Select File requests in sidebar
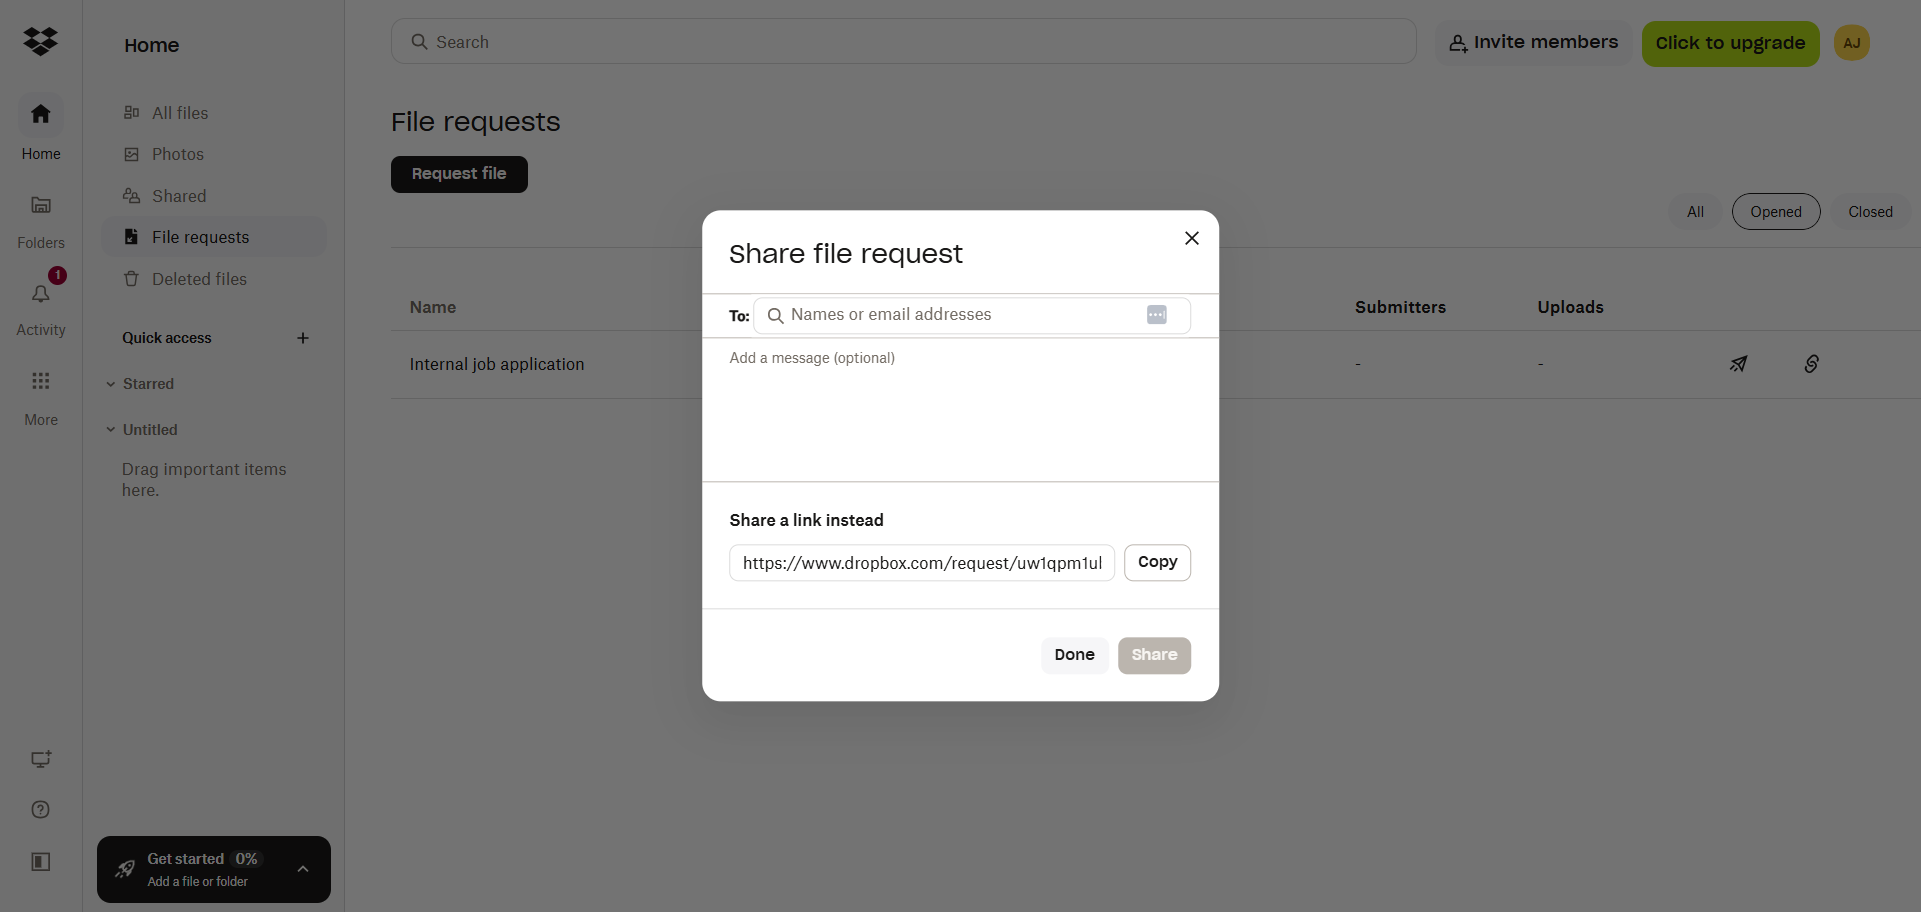This screenshot has width=1921, height=912. [x=214, y=237]
